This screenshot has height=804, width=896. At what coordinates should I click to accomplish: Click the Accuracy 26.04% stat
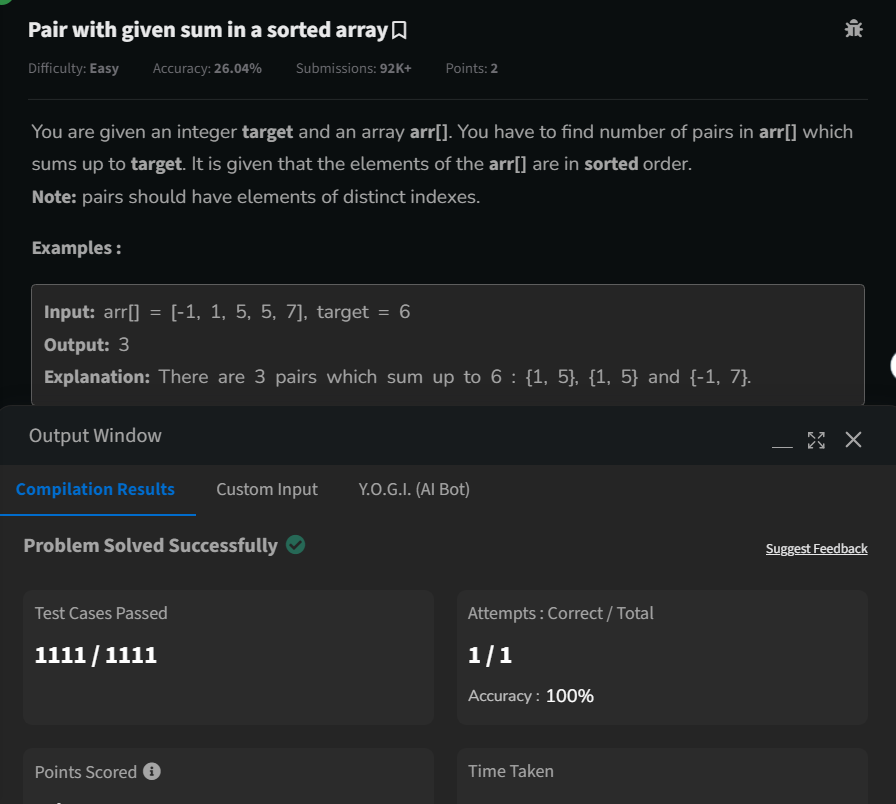[x=207, y=68]
